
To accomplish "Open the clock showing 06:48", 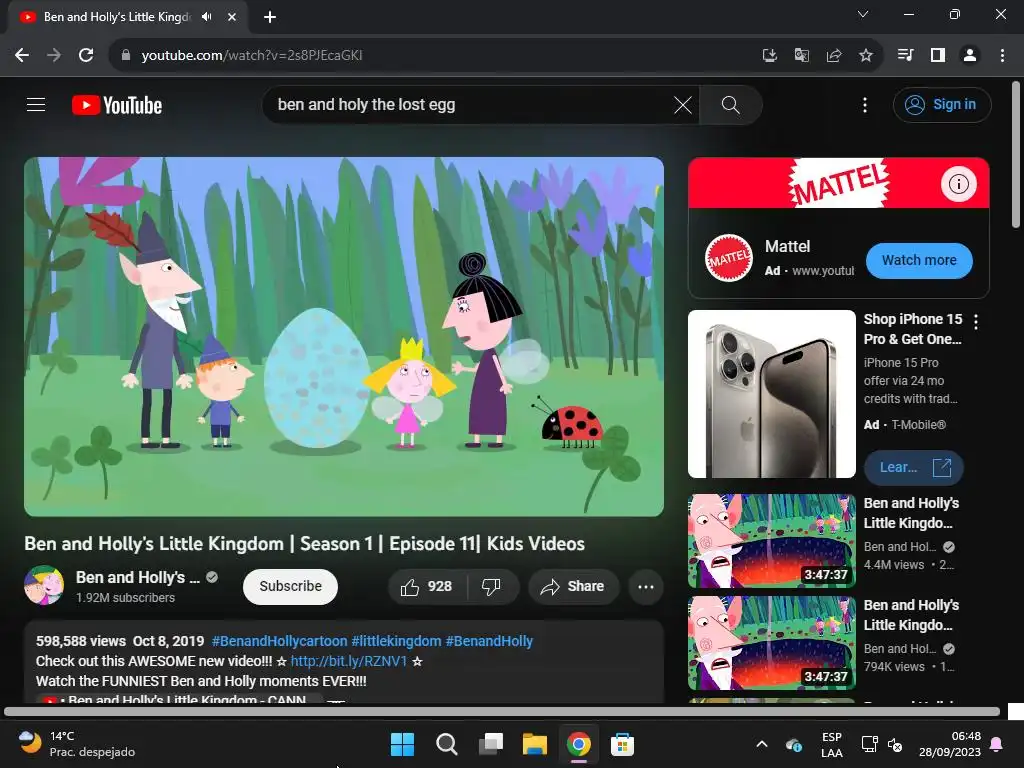I will tap(950, 744).
